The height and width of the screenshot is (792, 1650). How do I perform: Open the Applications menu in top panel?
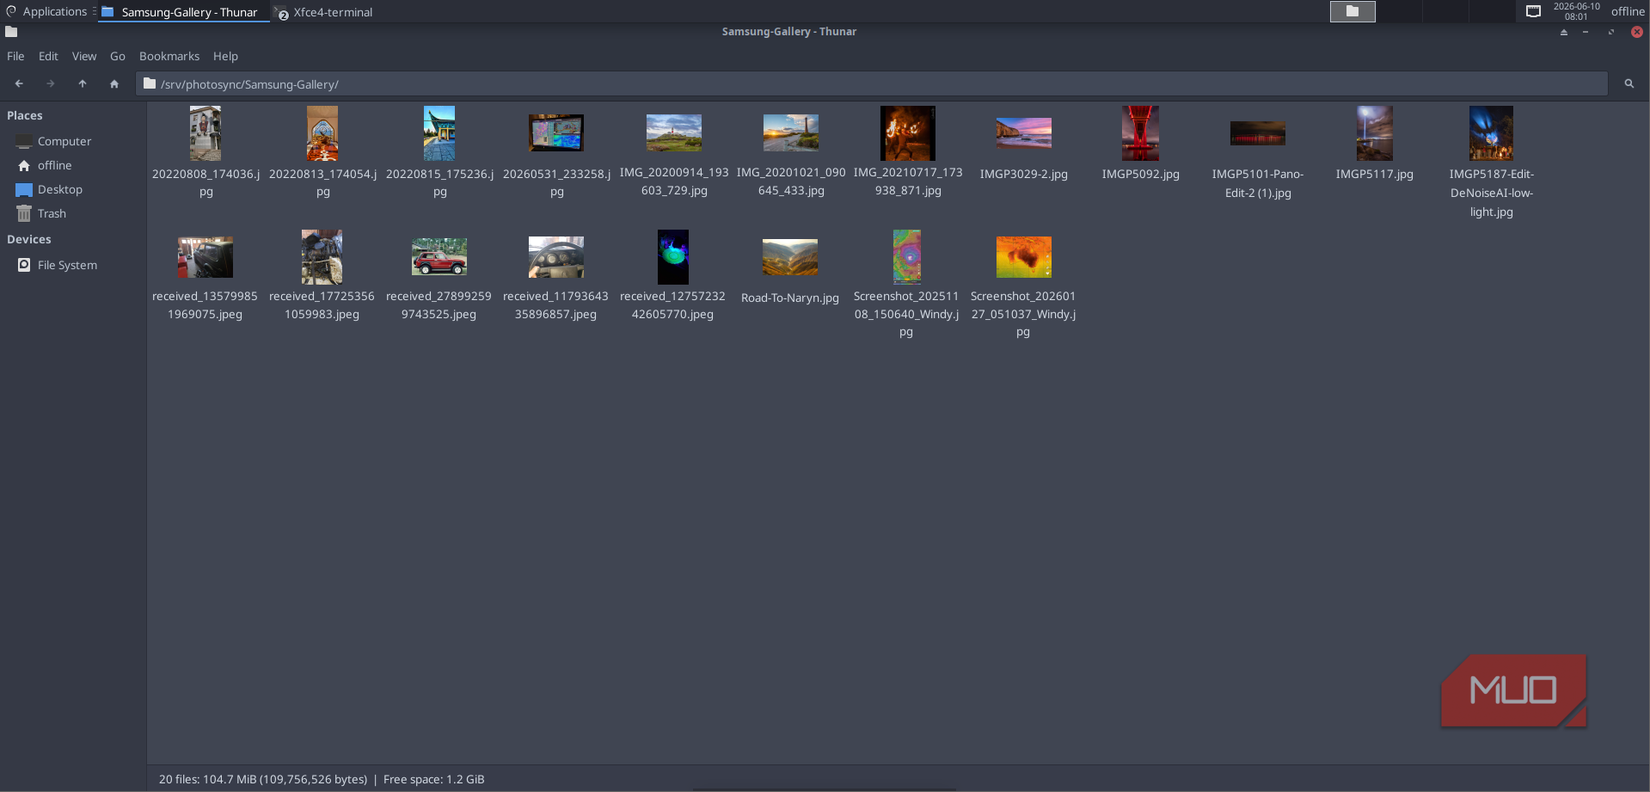click(x=47, y=12)
